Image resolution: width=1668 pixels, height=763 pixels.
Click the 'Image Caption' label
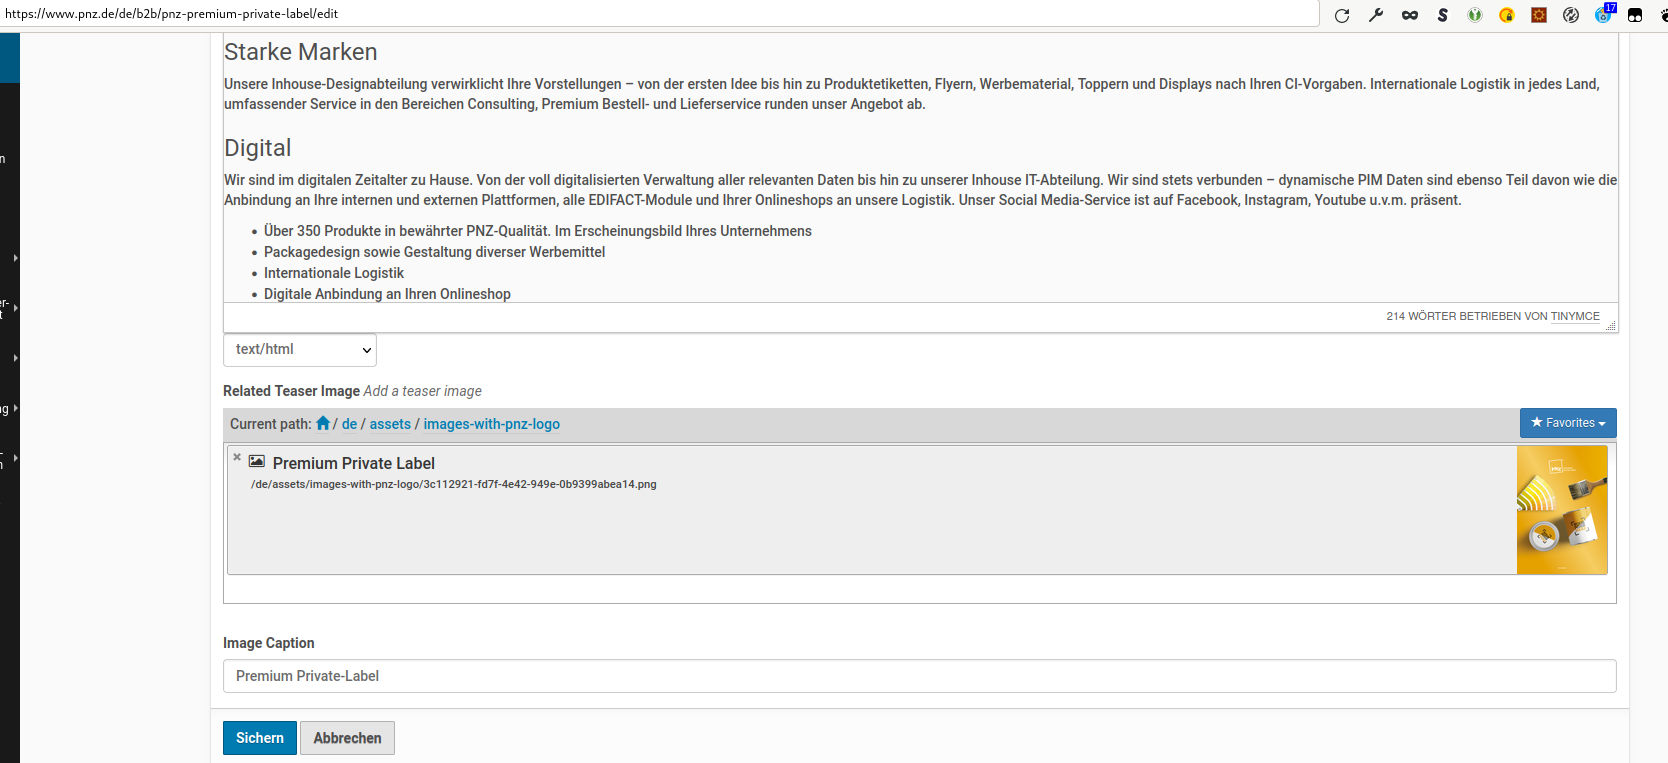point(269,643)
